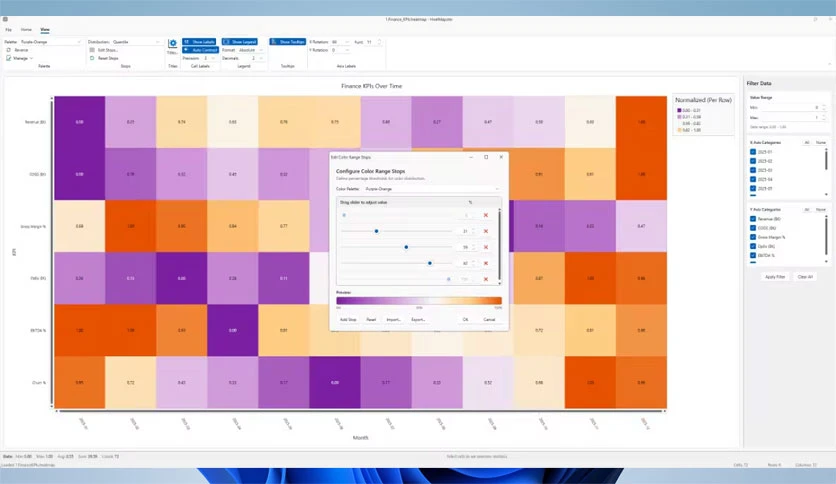Uncheck the 2025-05 X axis category
Image resolution: width=836 pixels, height=484 pixels.
[753, 188]
